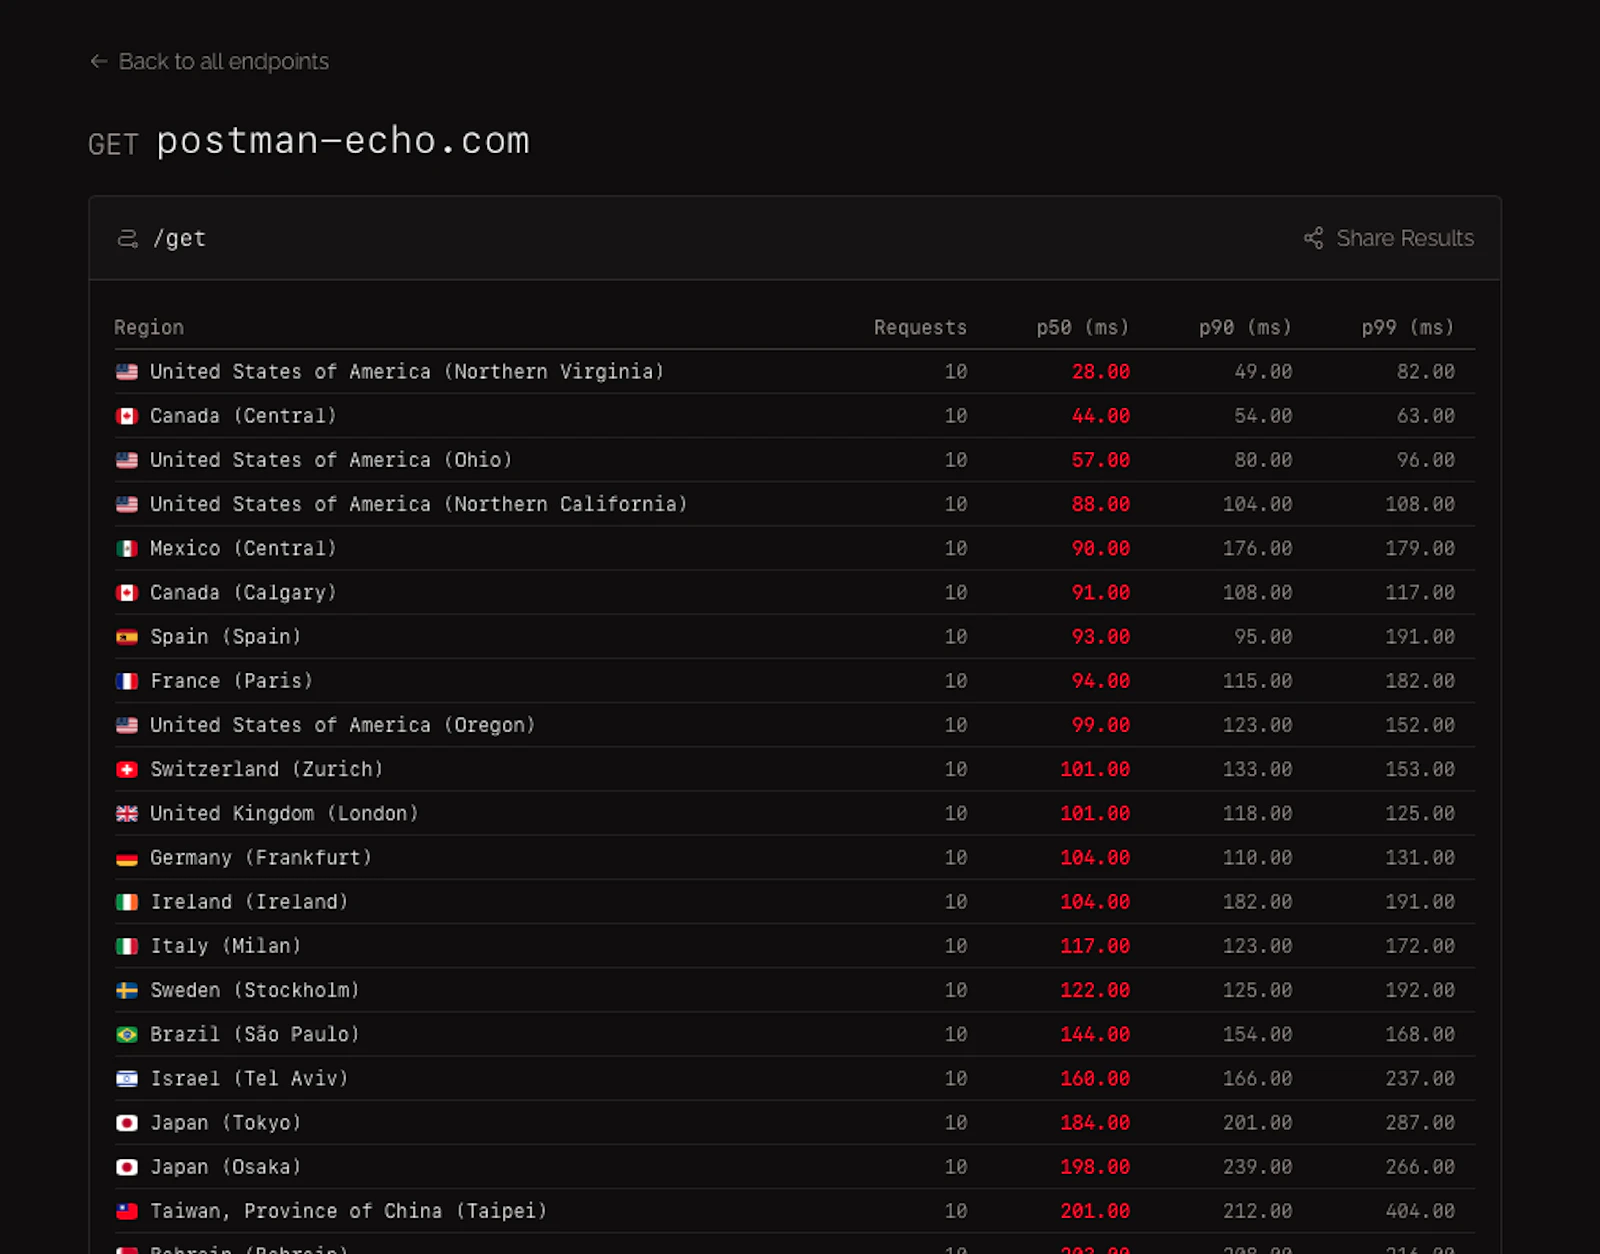Click the back arrow icon
This screenshot has width=1600, height=1254.
(x=98, y=62)
